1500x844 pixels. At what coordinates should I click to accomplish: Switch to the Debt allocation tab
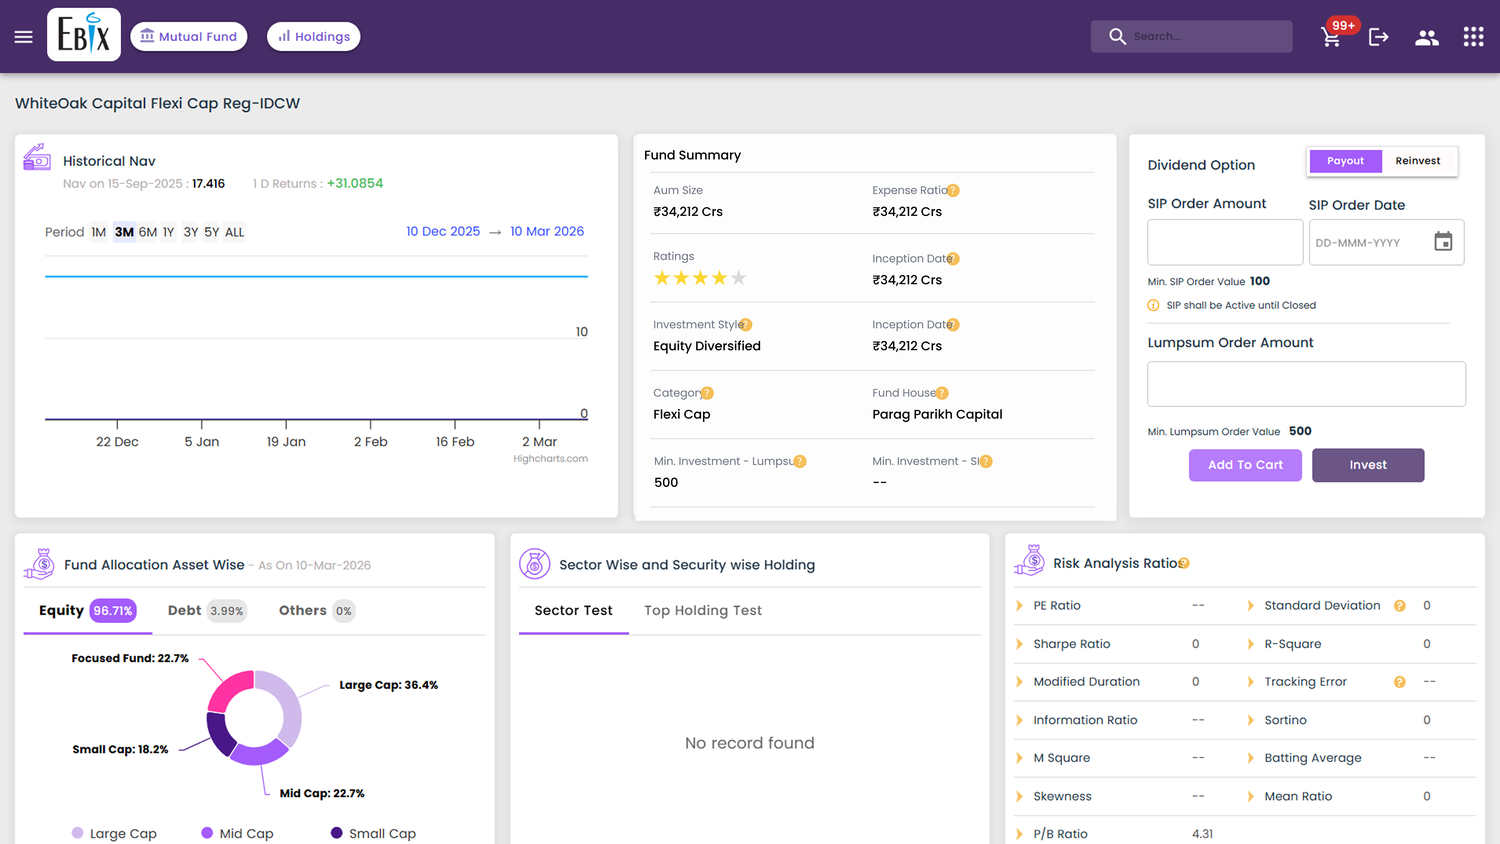[x=206, y=611]
